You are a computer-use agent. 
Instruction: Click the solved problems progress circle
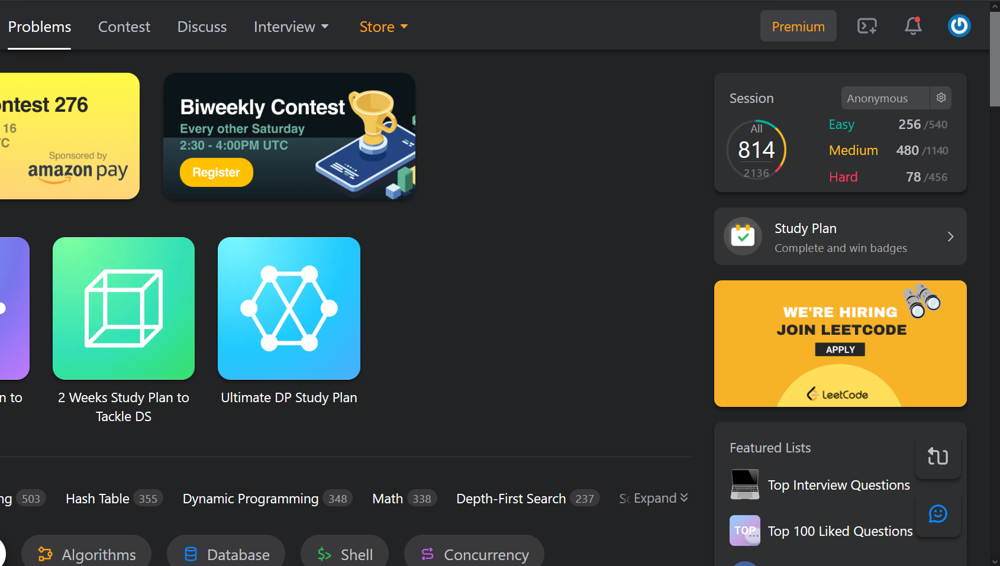pyautogui.click(x=756, y=151)
